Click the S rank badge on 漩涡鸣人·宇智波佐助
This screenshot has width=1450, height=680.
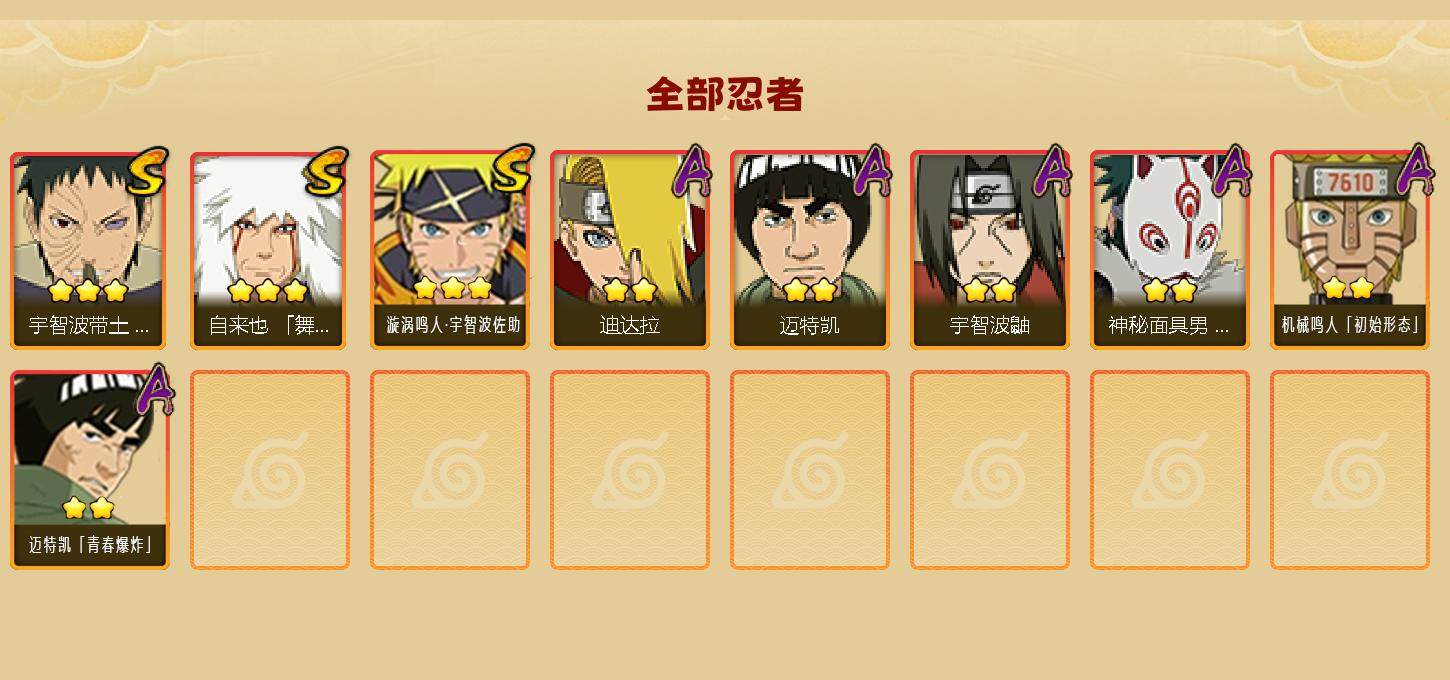tap(511, 170)
